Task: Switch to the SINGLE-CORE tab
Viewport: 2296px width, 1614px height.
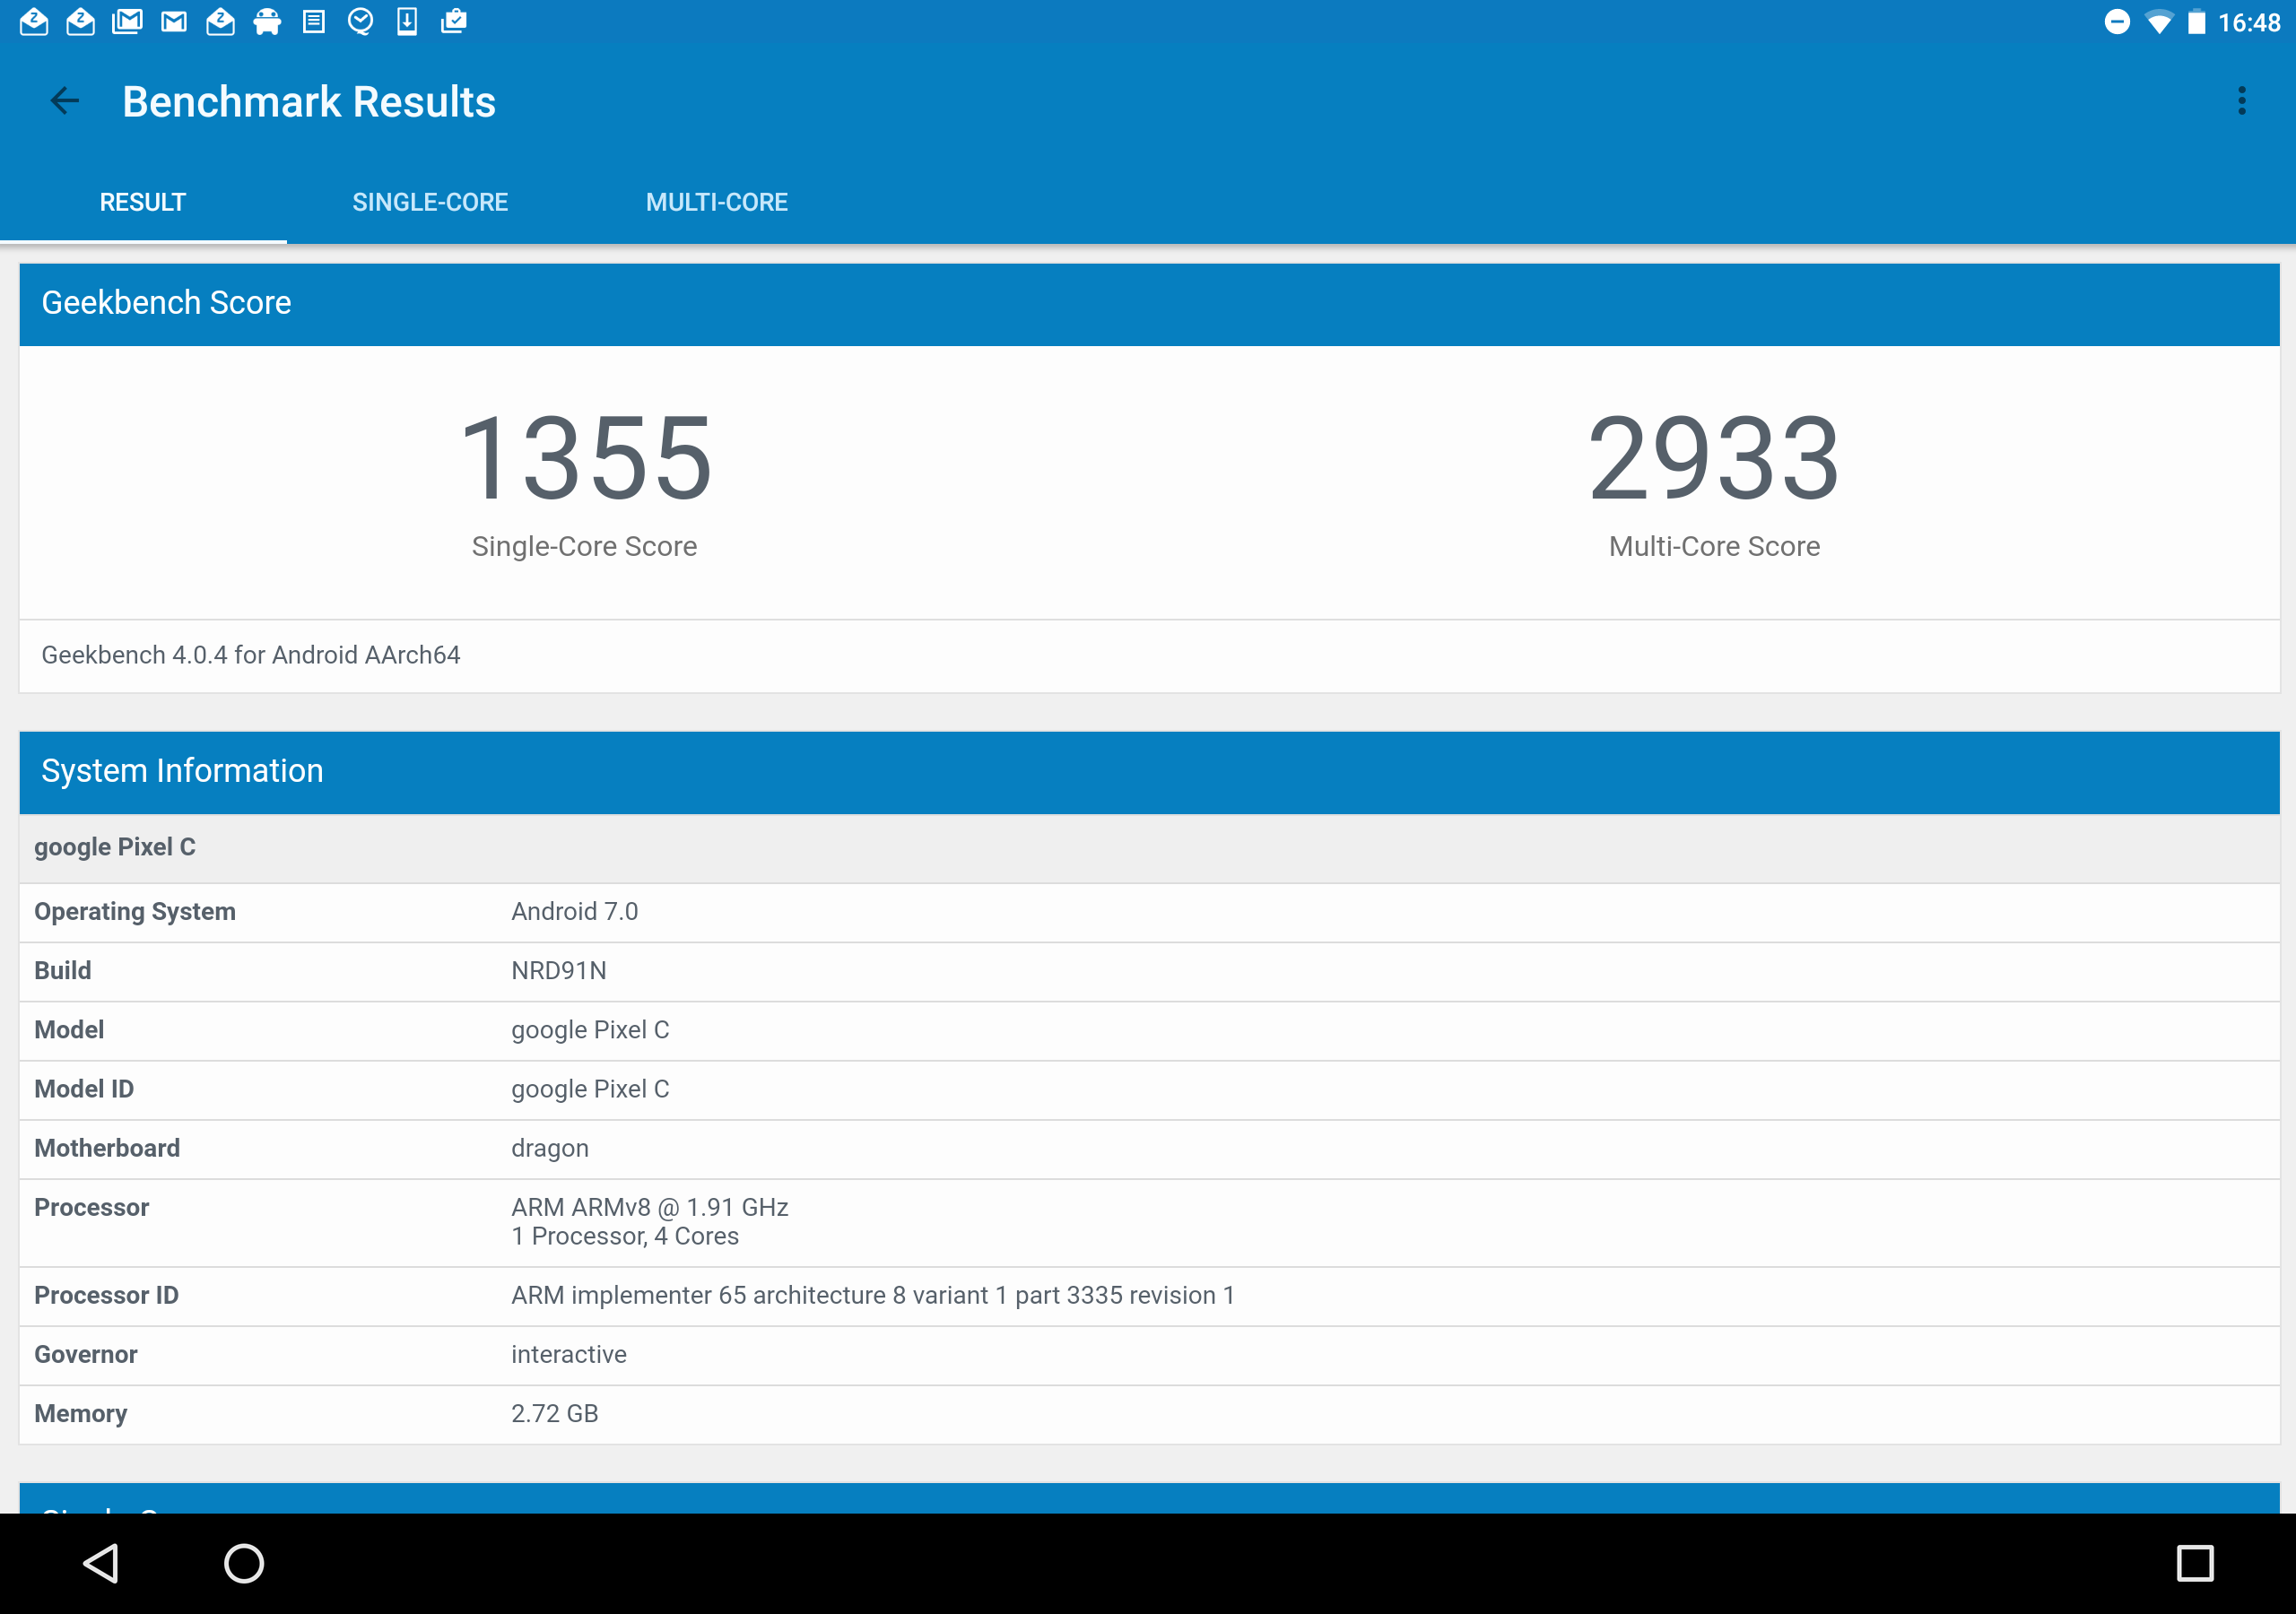Action: tap(430, 202)
